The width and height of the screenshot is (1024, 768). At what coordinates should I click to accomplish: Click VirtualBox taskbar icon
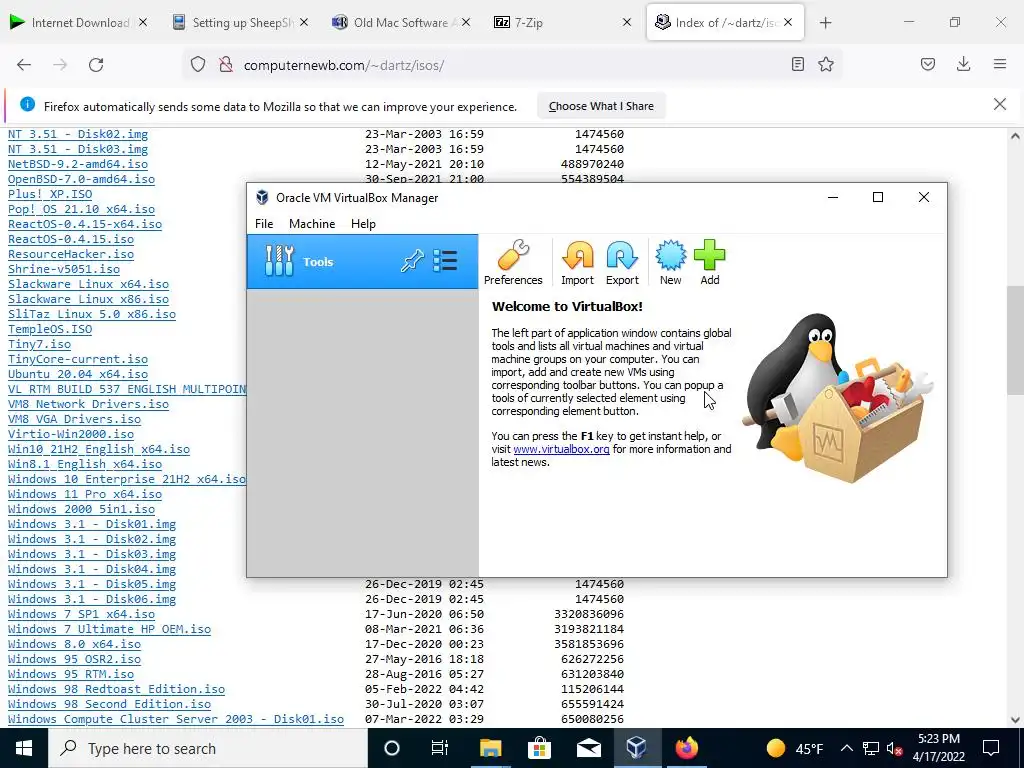pos(637,748)
